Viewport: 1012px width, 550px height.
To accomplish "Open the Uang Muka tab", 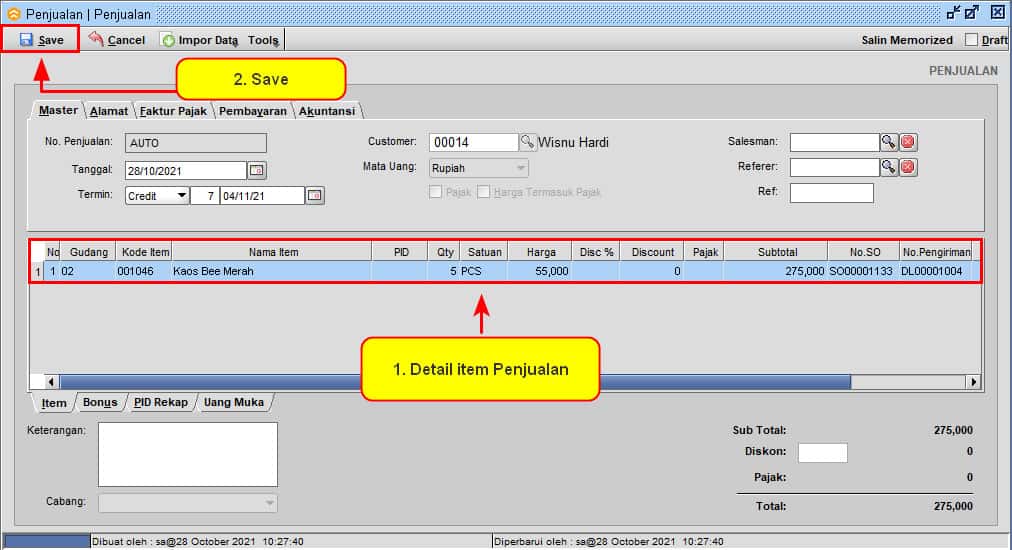I will tap(234, 402).
